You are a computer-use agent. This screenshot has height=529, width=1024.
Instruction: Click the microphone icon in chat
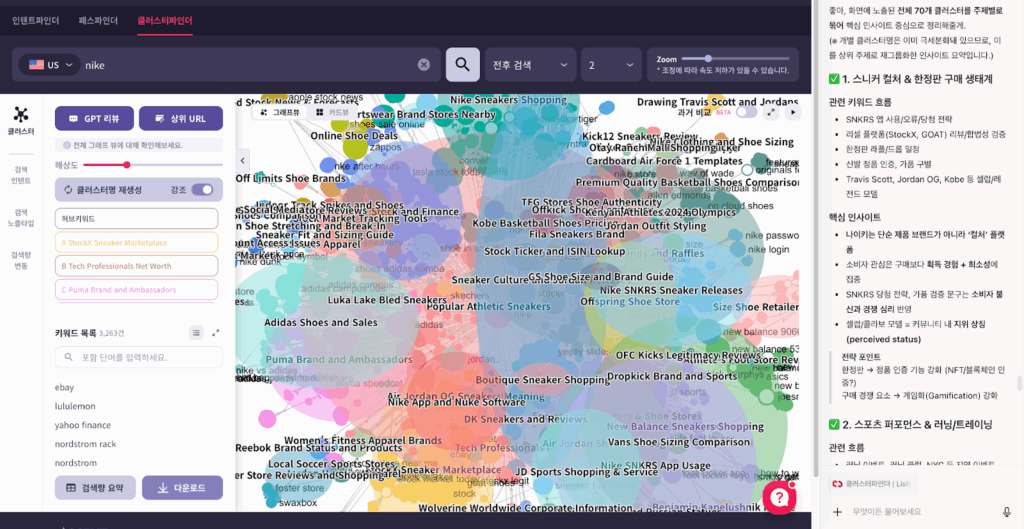[1007, 512]
